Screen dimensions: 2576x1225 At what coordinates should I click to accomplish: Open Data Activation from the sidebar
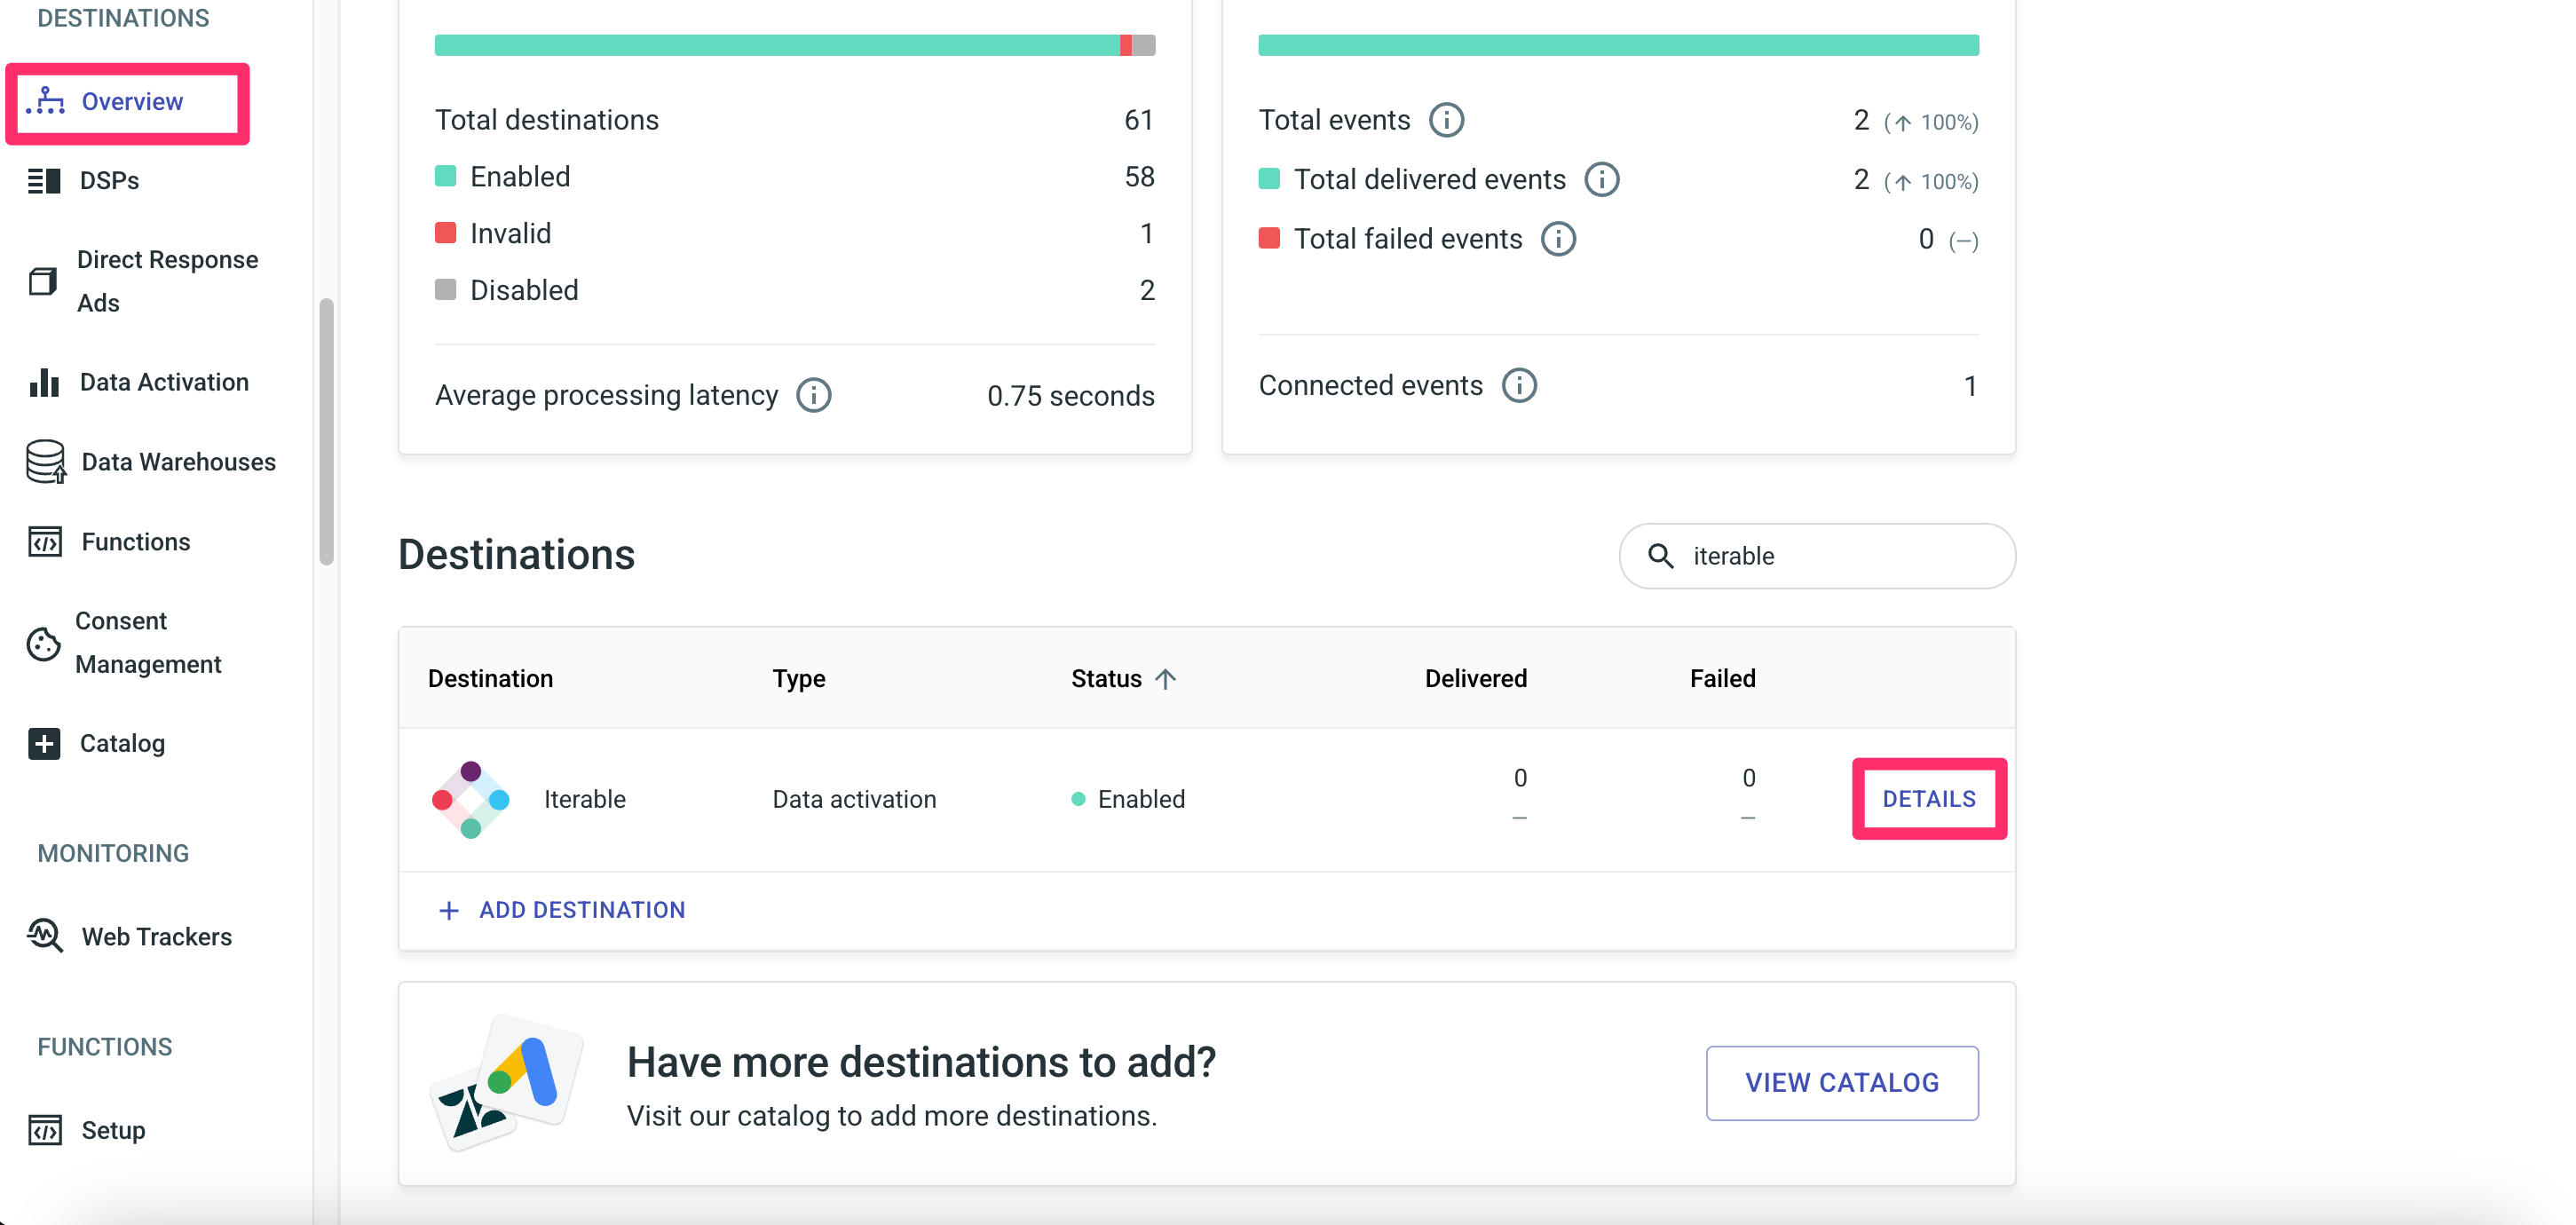(x=163, y=382)
